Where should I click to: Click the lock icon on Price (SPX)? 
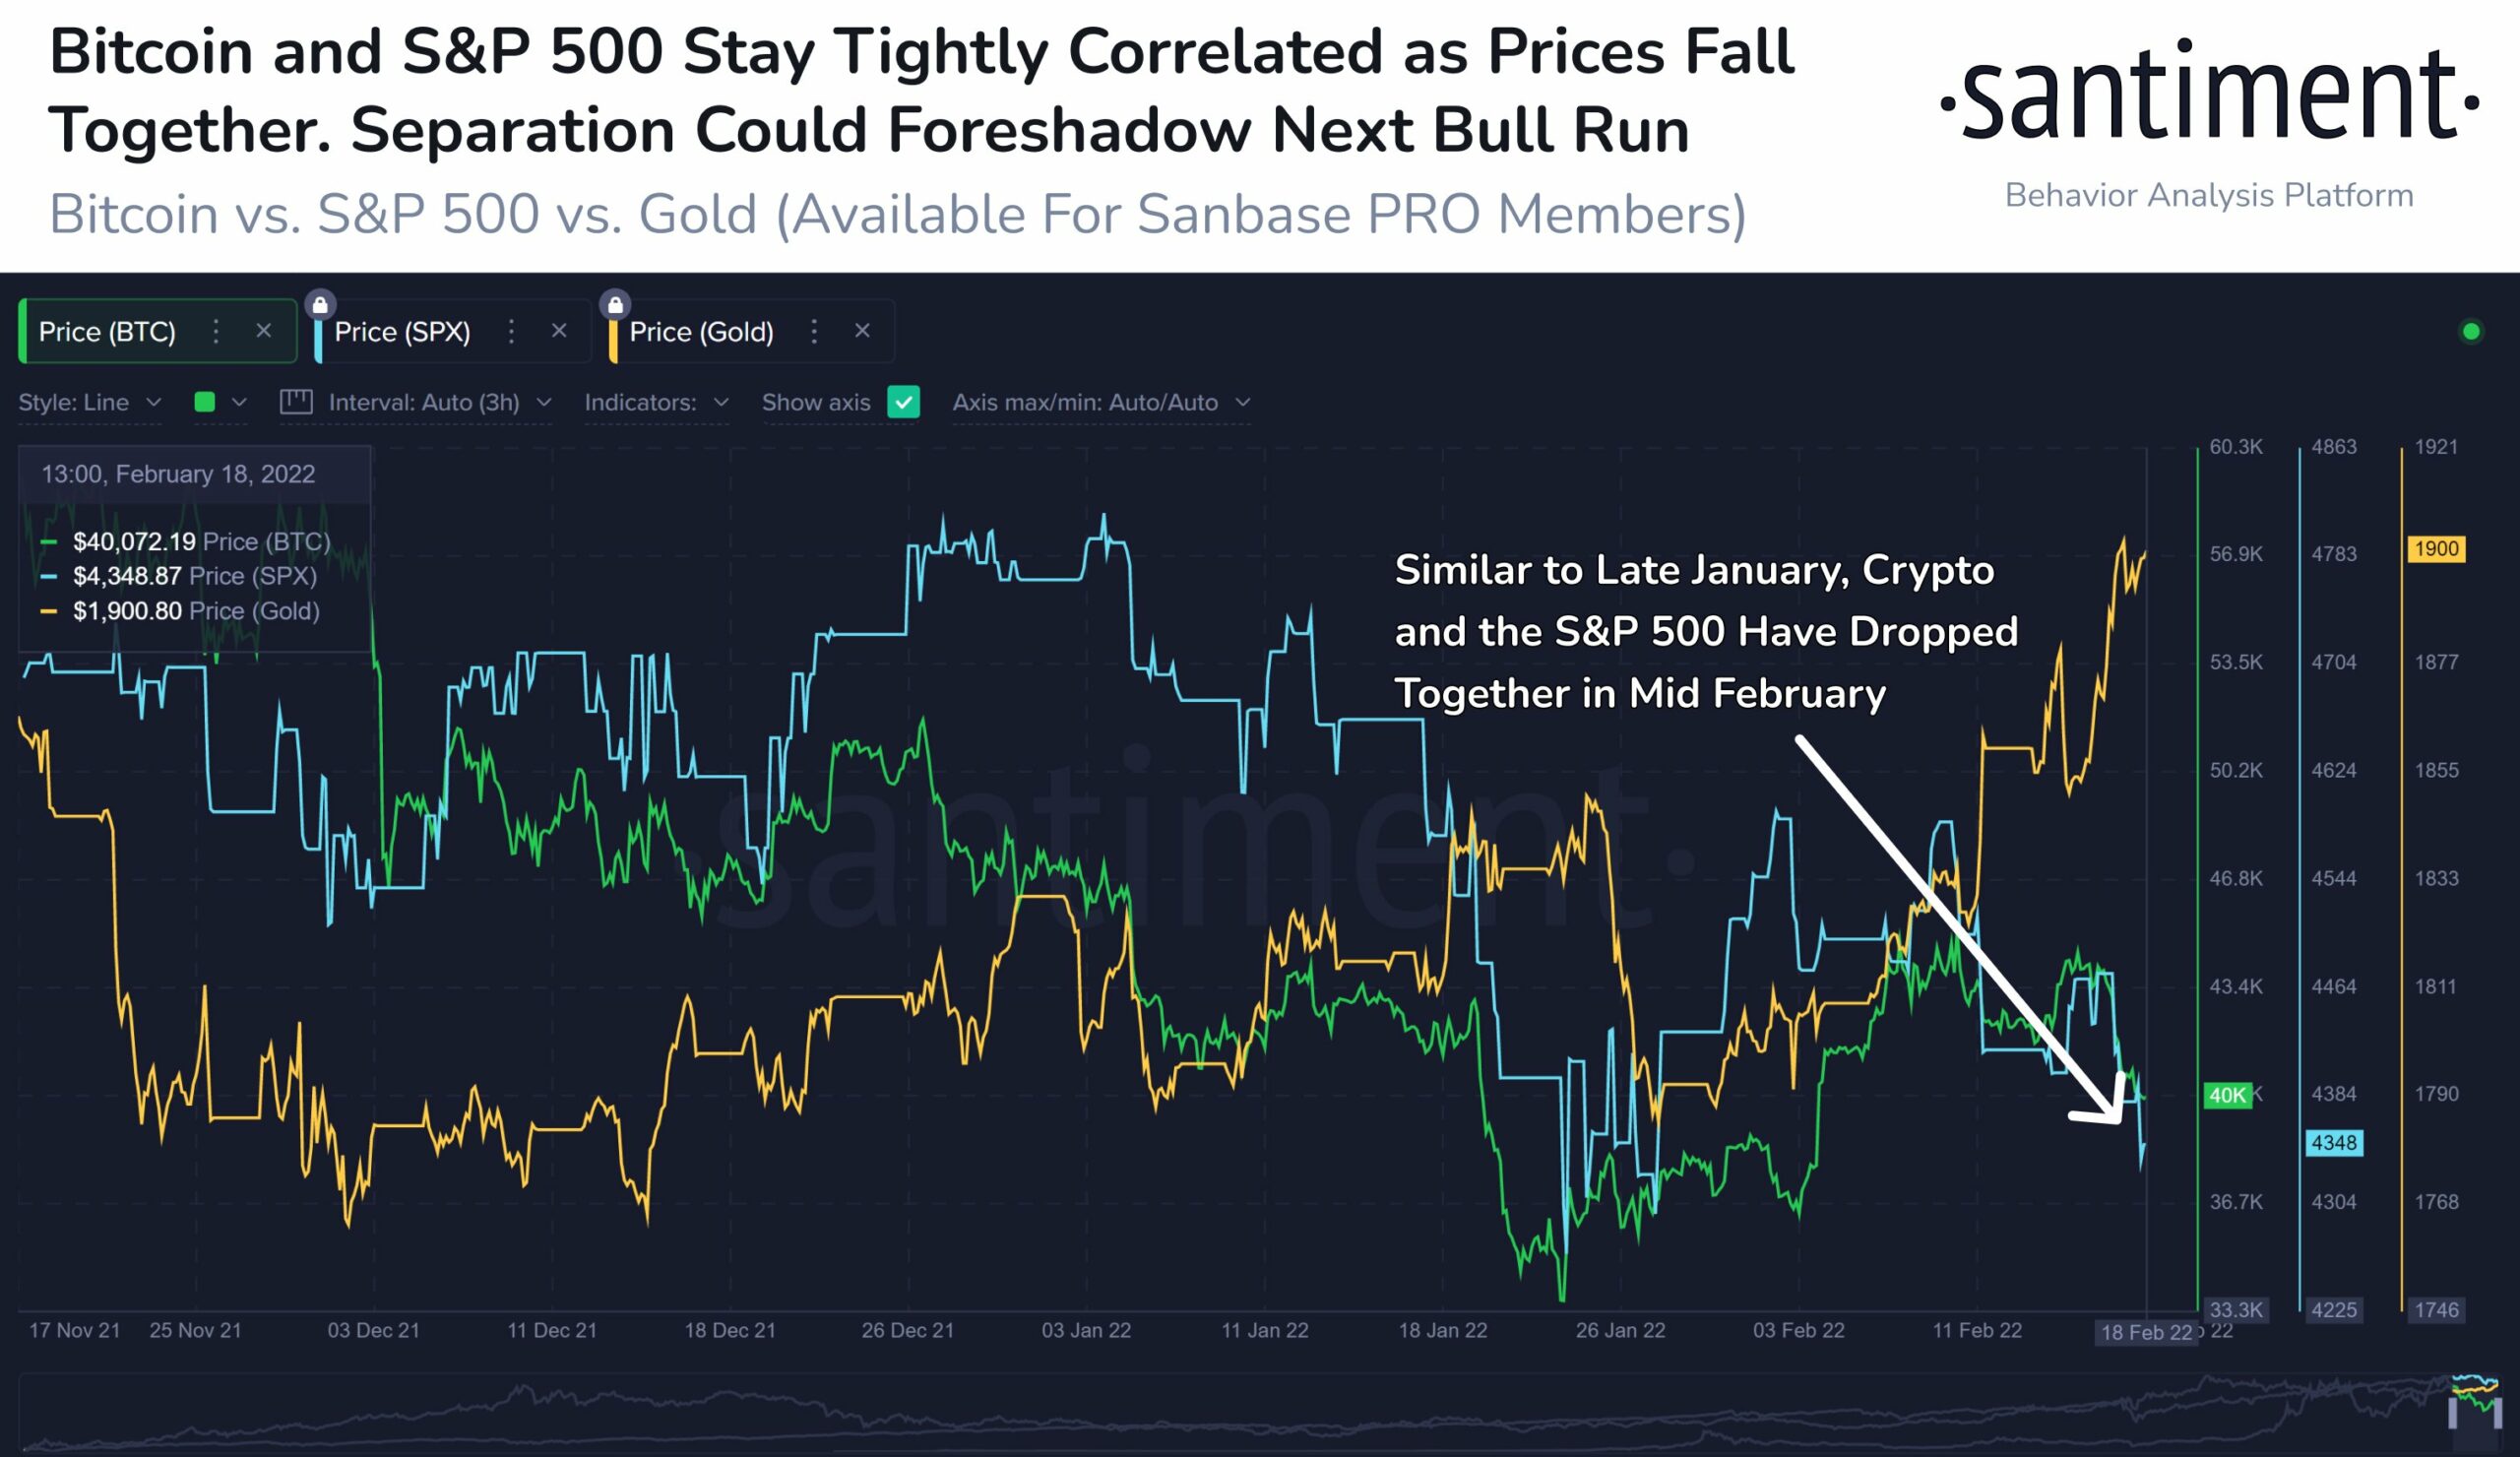tap(320, 304)
